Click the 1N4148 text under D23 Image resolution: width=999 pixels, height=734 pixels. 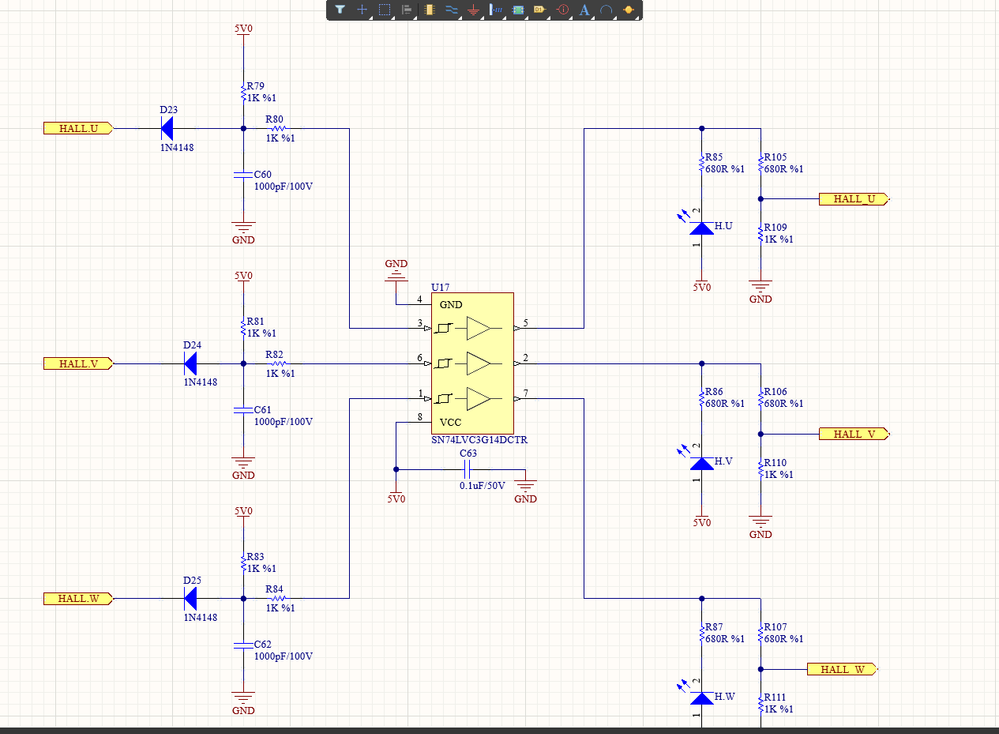pyautogui.click(x=177, y=148)
